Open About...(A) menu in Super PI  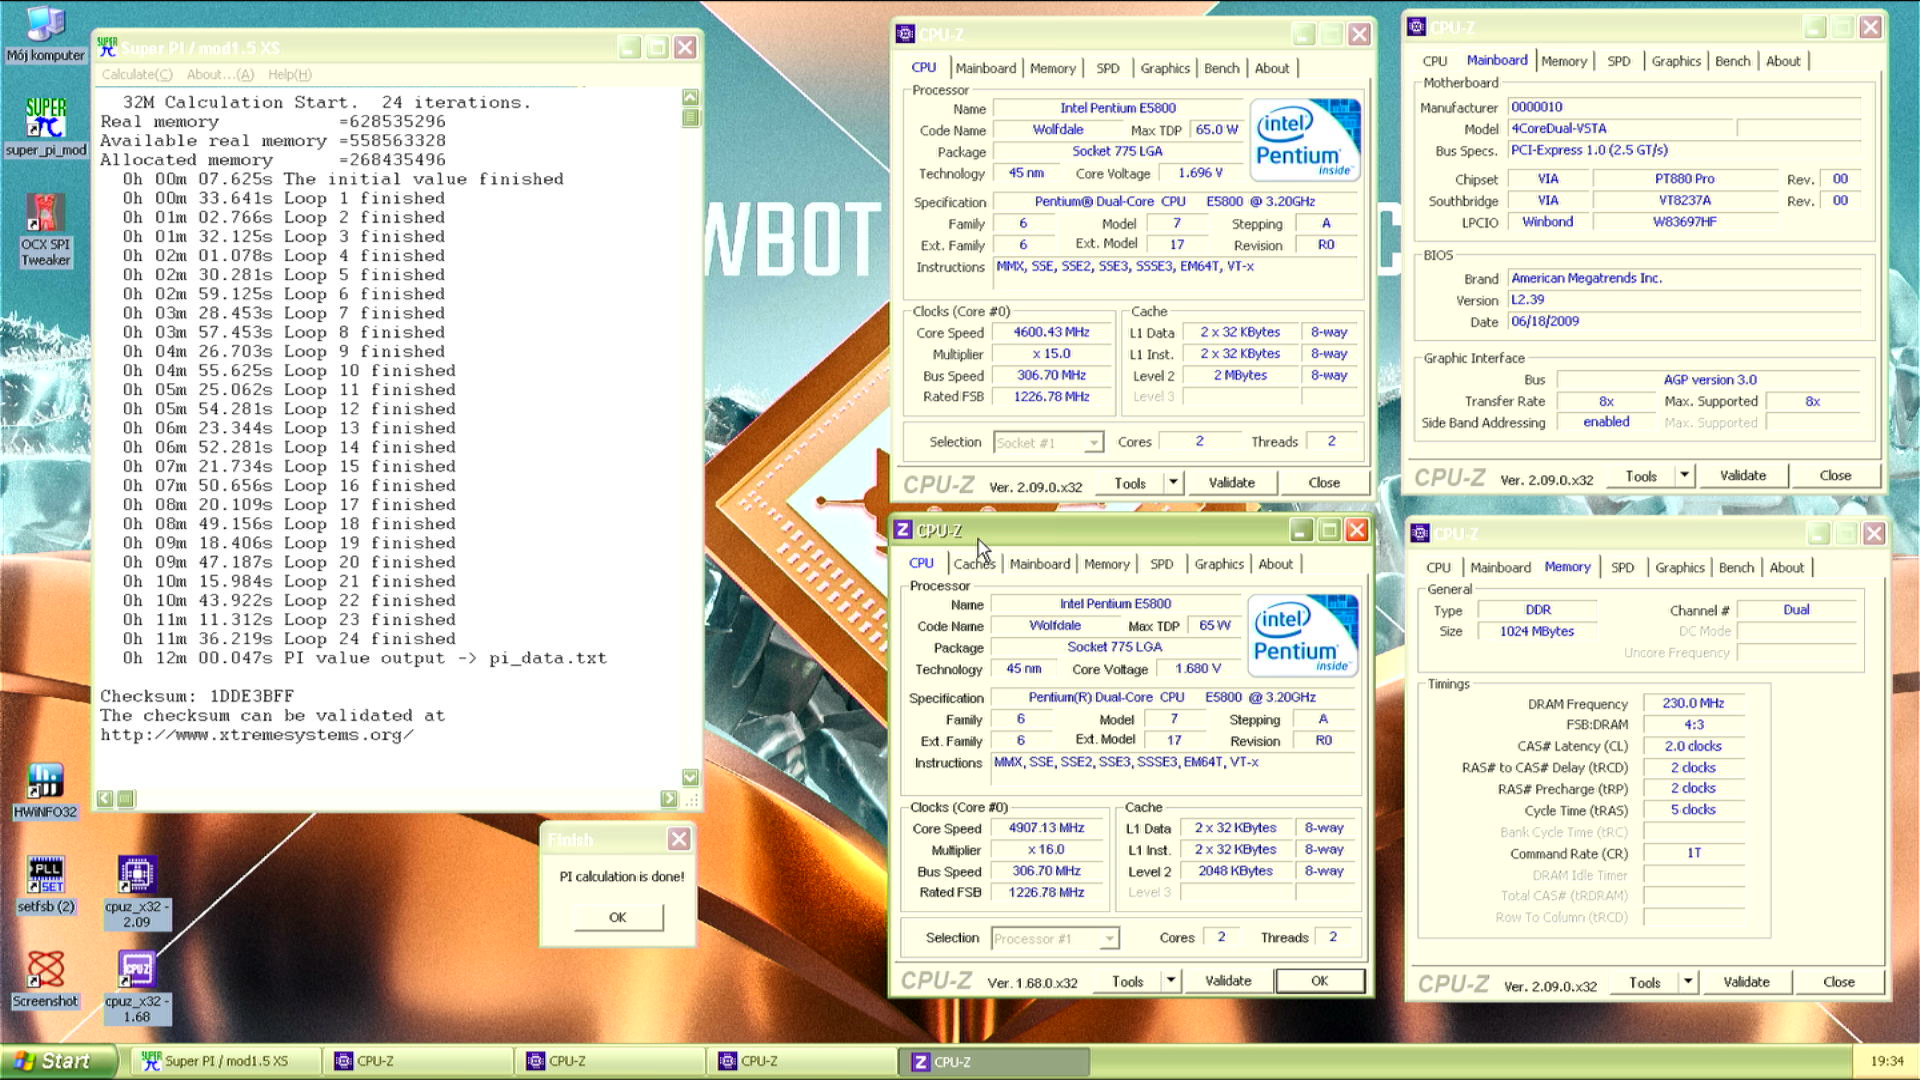pos(220,74)
